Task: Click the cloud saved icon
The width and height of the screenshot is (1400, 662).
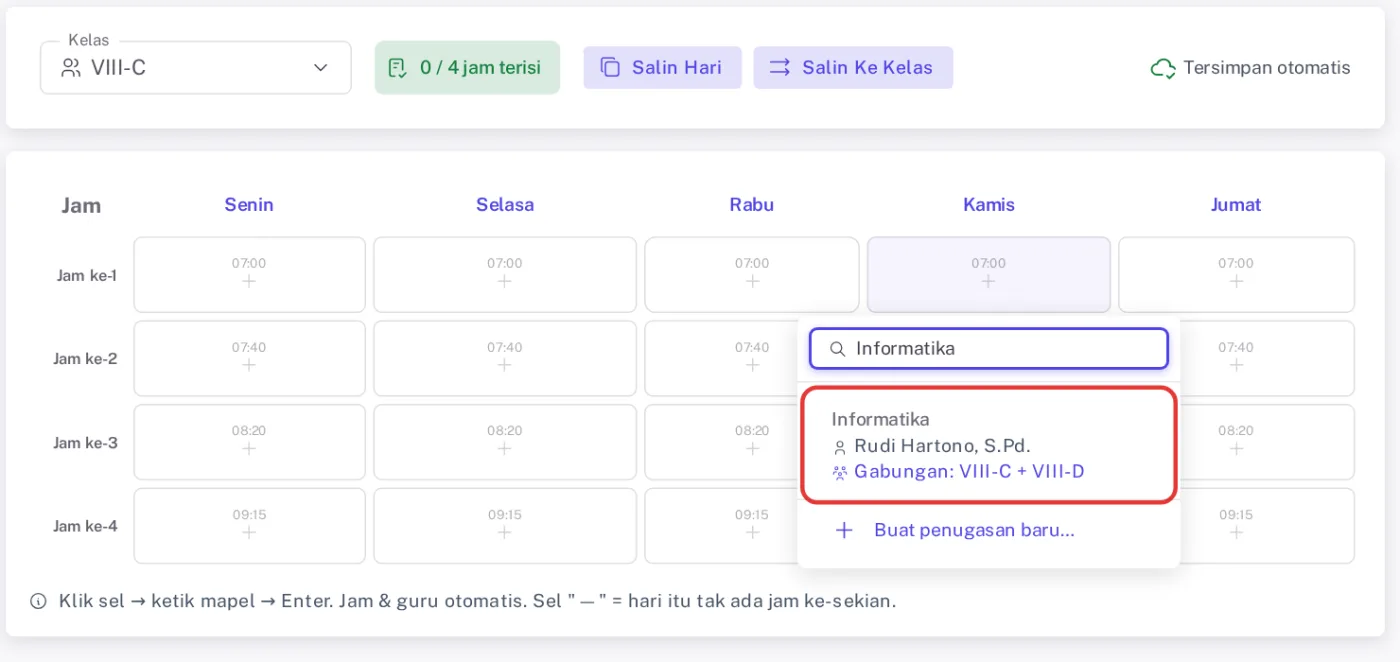Action: (x=1163, y=68)
